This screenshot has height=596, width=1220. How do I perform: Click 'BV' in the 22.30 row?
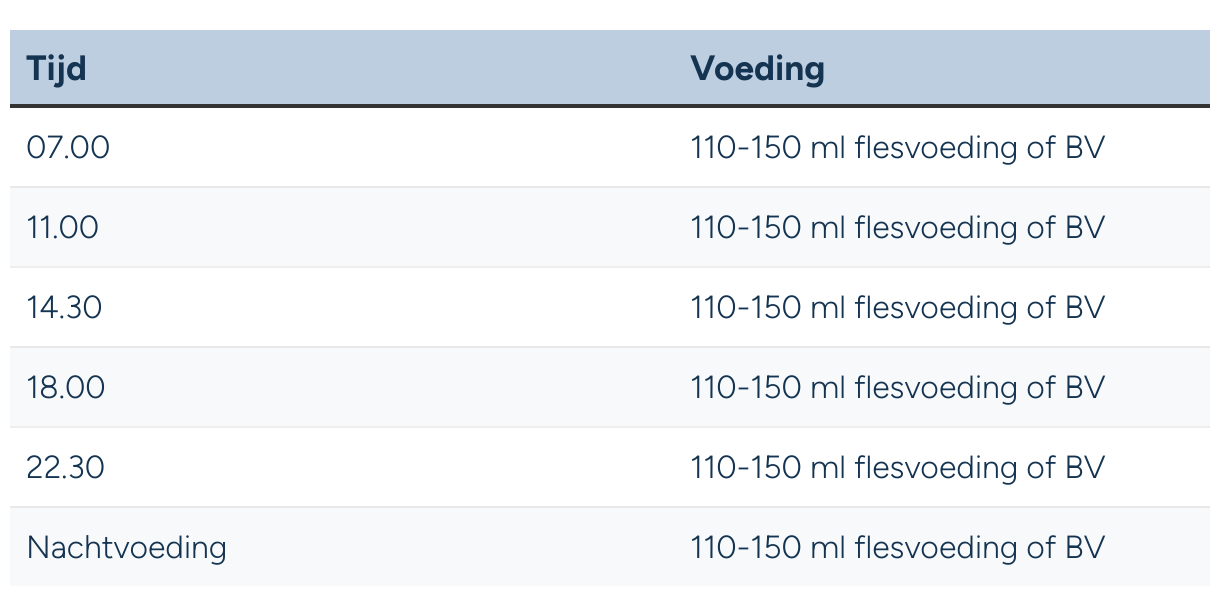pyautogui.click(x=1085, y=468)
